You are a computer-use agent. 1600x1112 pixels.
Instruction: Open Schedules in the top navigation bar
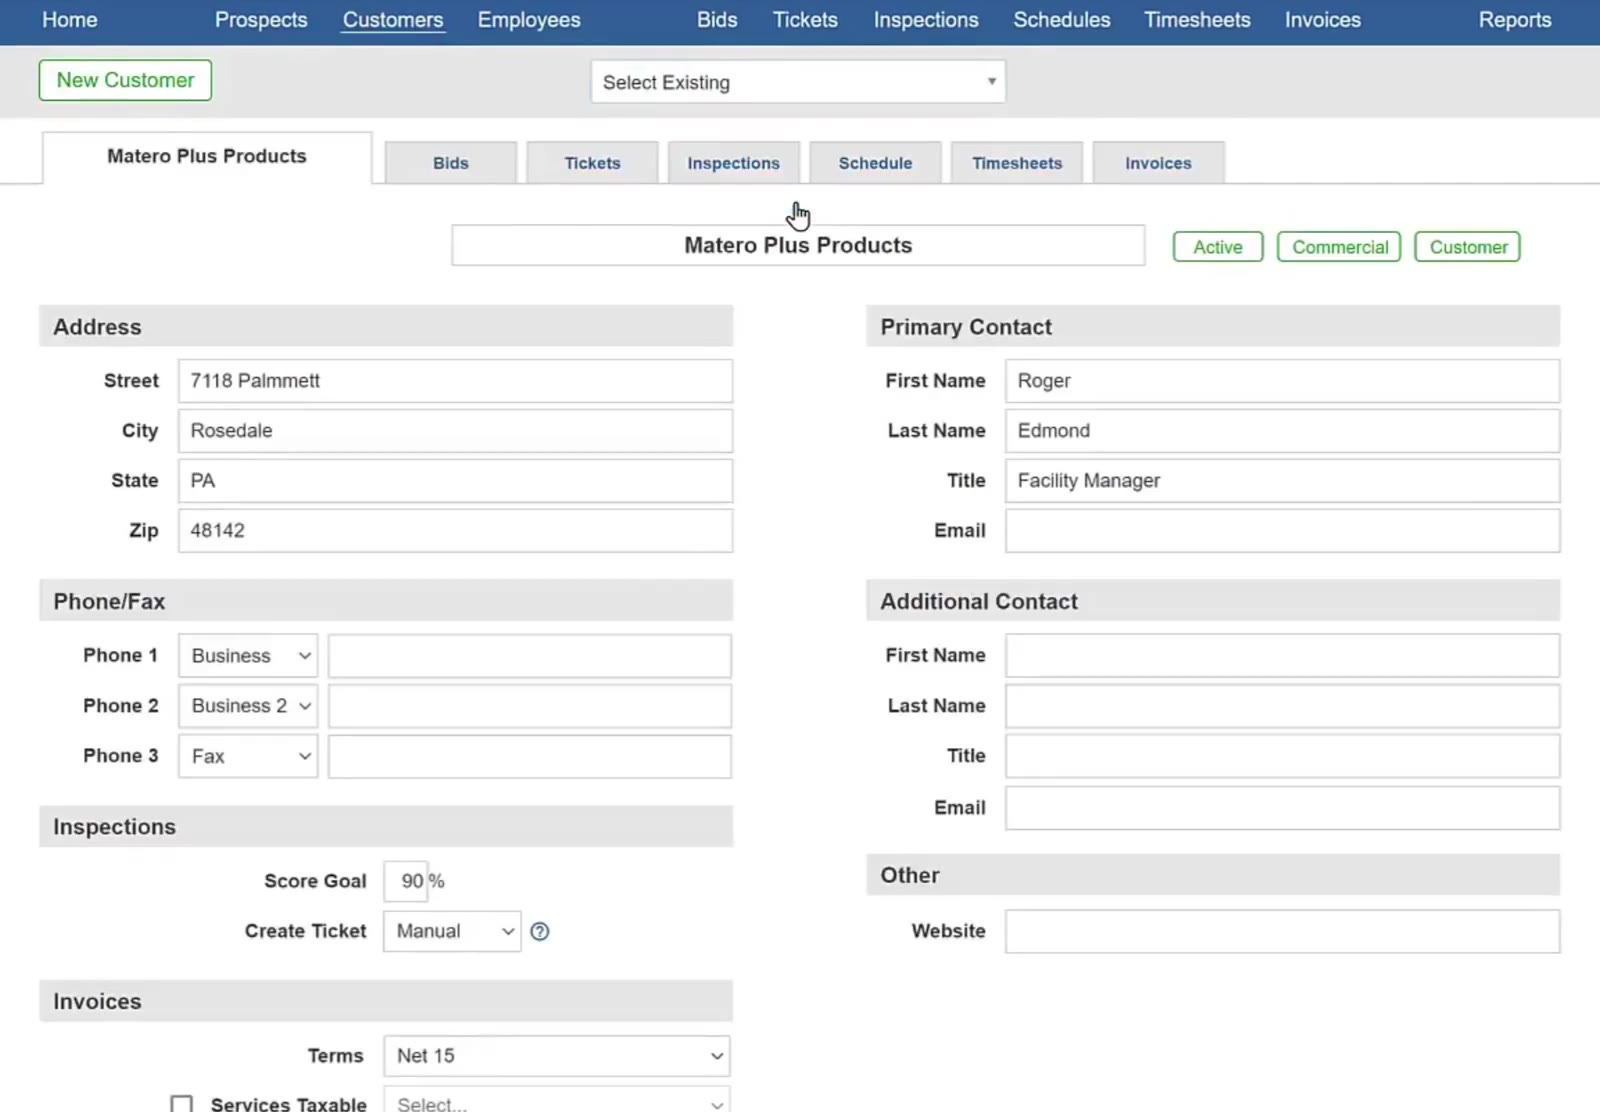point(1062,20)
